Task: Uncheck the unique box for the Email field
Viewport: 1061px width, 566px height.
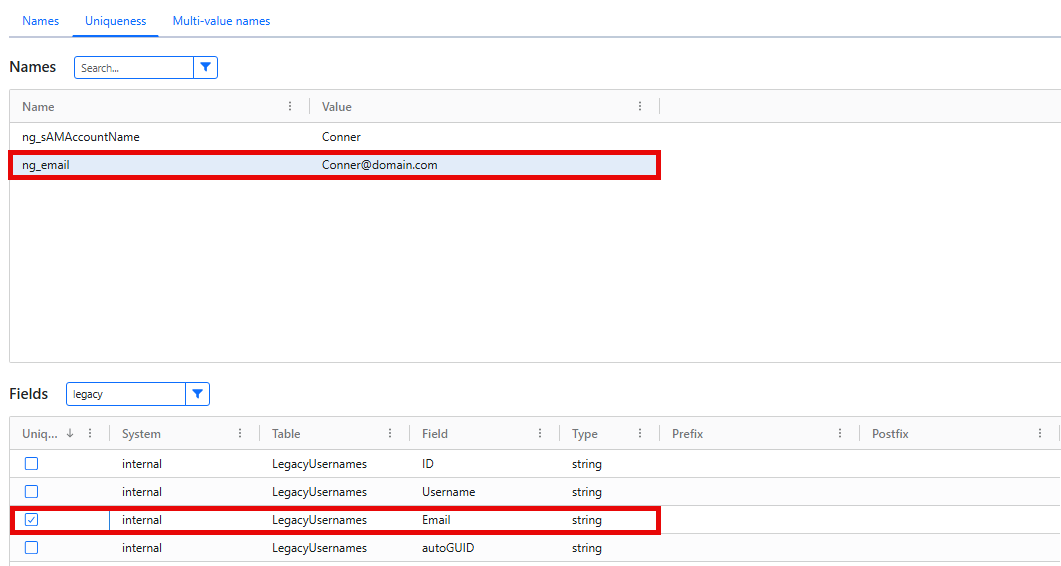Action: 31,520
